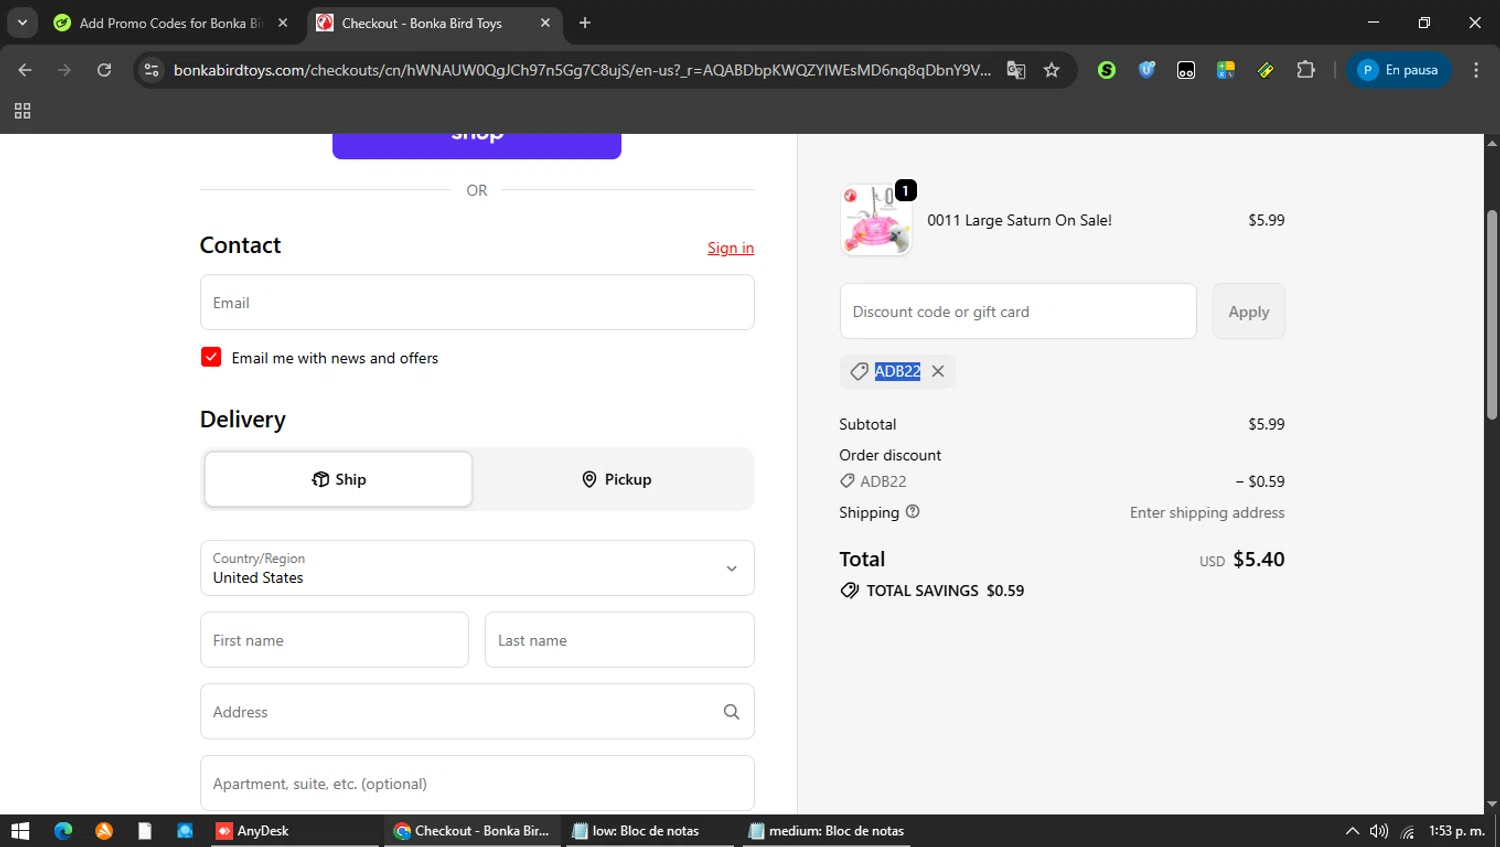Pay with the purple Shop button
The height and width of the screenshot is (847, 1500).
[477, 145]
